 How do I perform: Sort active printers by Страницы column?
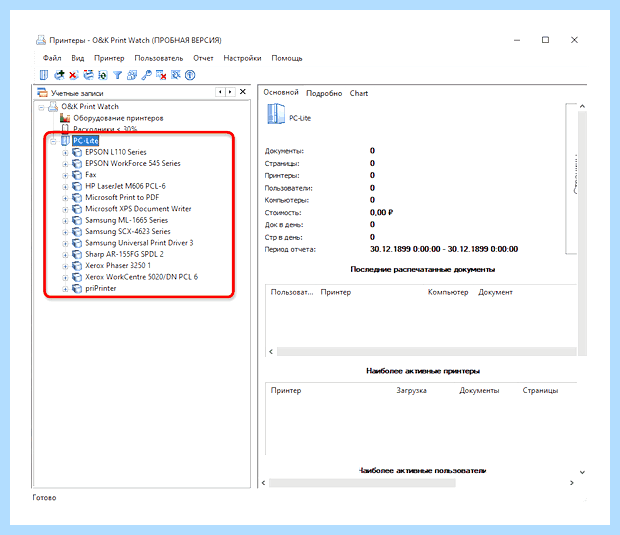(540, 390)
